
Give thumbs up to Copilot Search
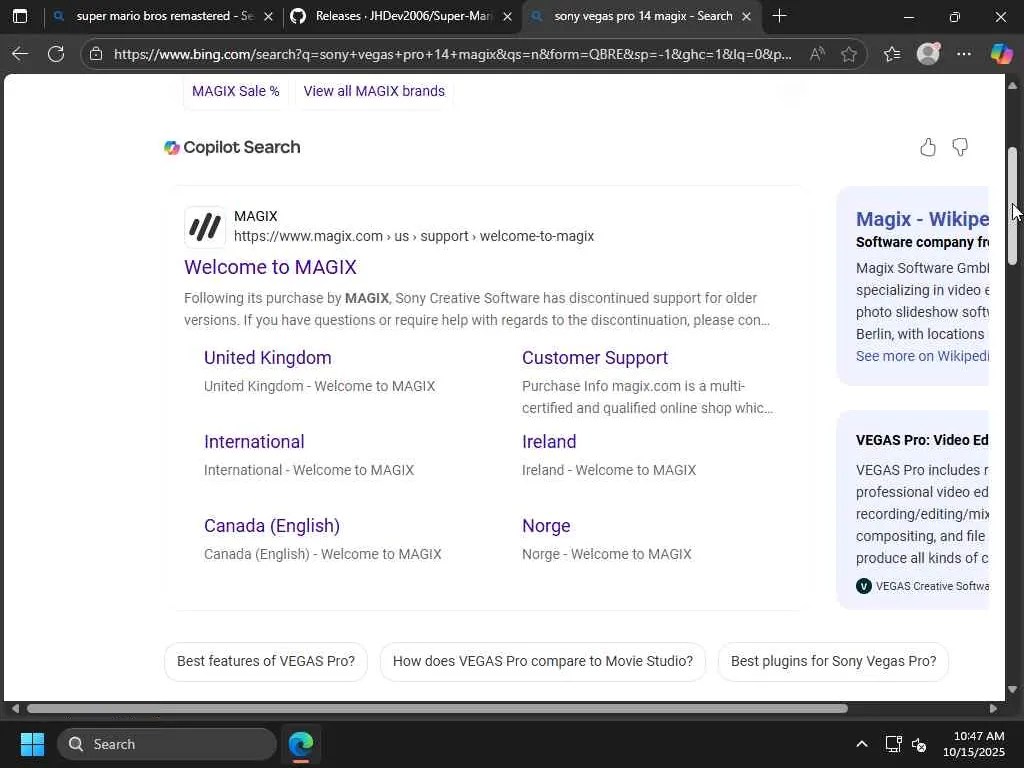pyautogui.click(x=927, y=148)
